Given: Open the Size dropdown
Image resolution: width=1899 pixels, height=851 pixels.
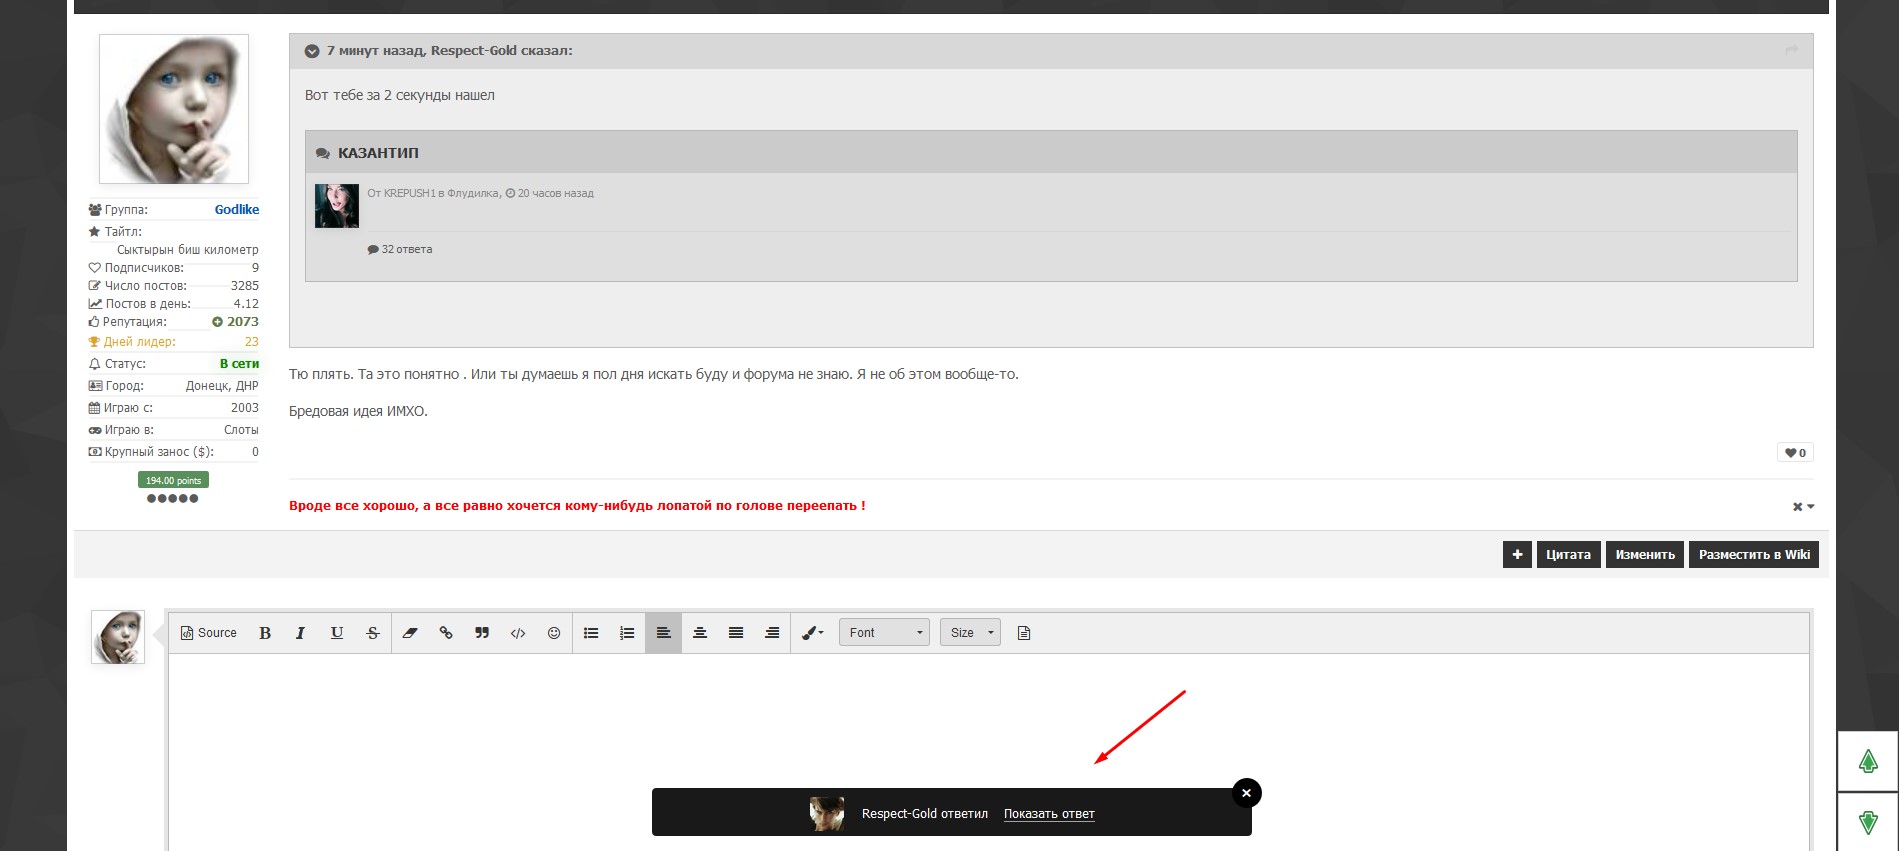Looking at the screenshot, I should 970,633.
